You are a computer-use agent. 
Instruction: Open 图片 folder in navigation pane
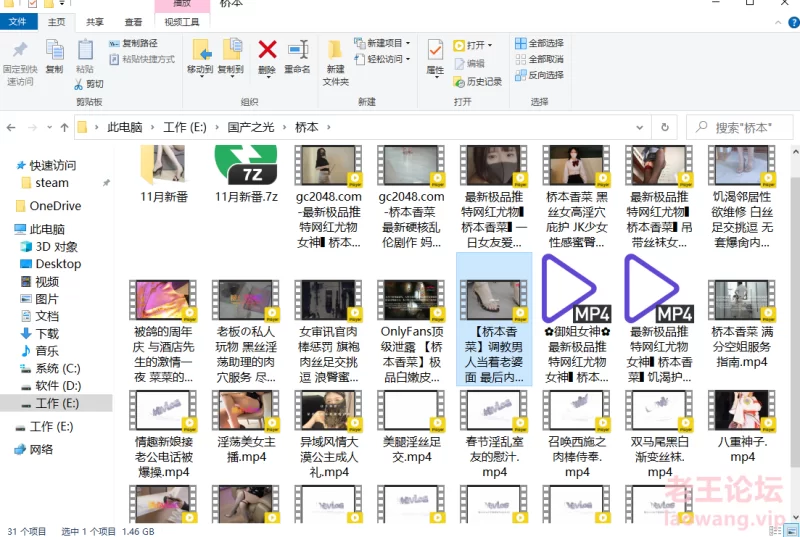click(40, 299)
